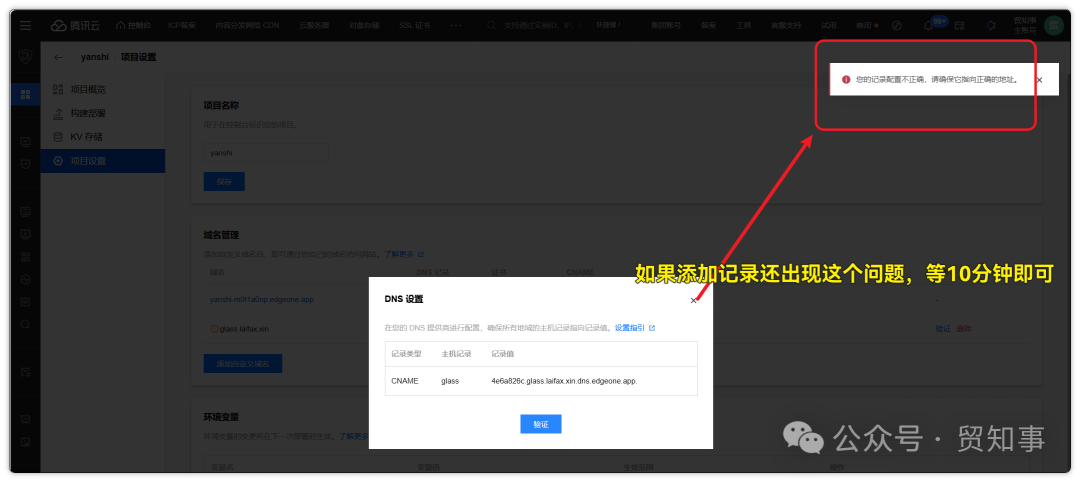Viewport: 1080px width, 482px height.
Task: Click yanshi in the breadcrumb
Action: 94,57
